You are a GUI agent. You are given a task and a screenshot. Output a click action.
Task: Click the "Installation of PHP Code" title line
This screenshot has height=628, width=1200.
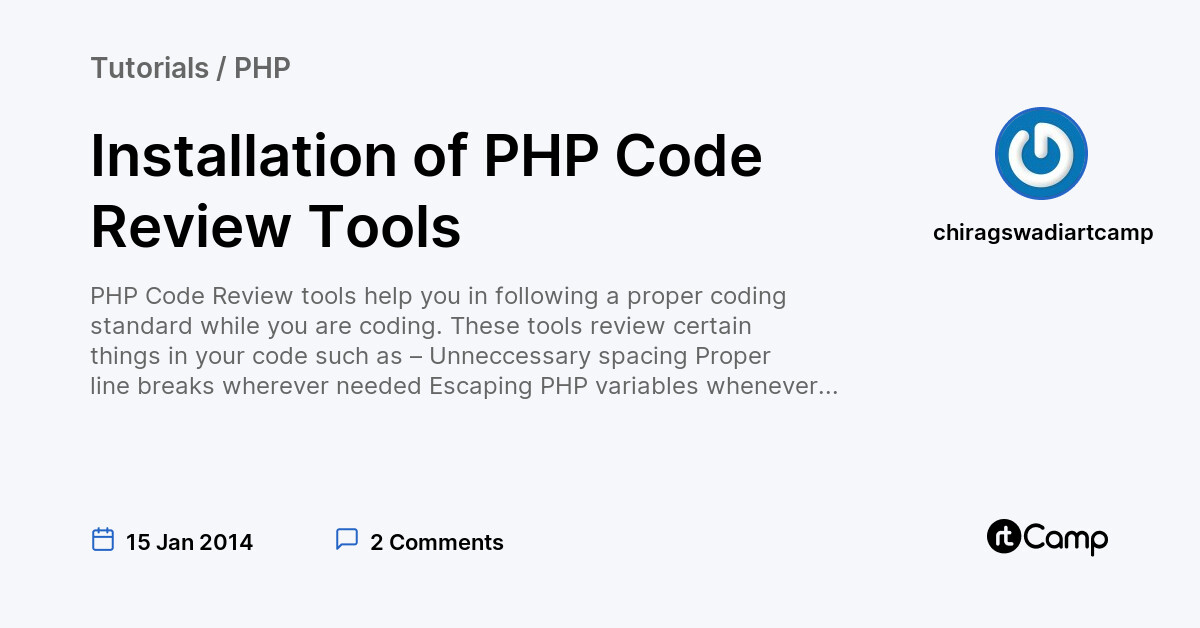(426, 156)
